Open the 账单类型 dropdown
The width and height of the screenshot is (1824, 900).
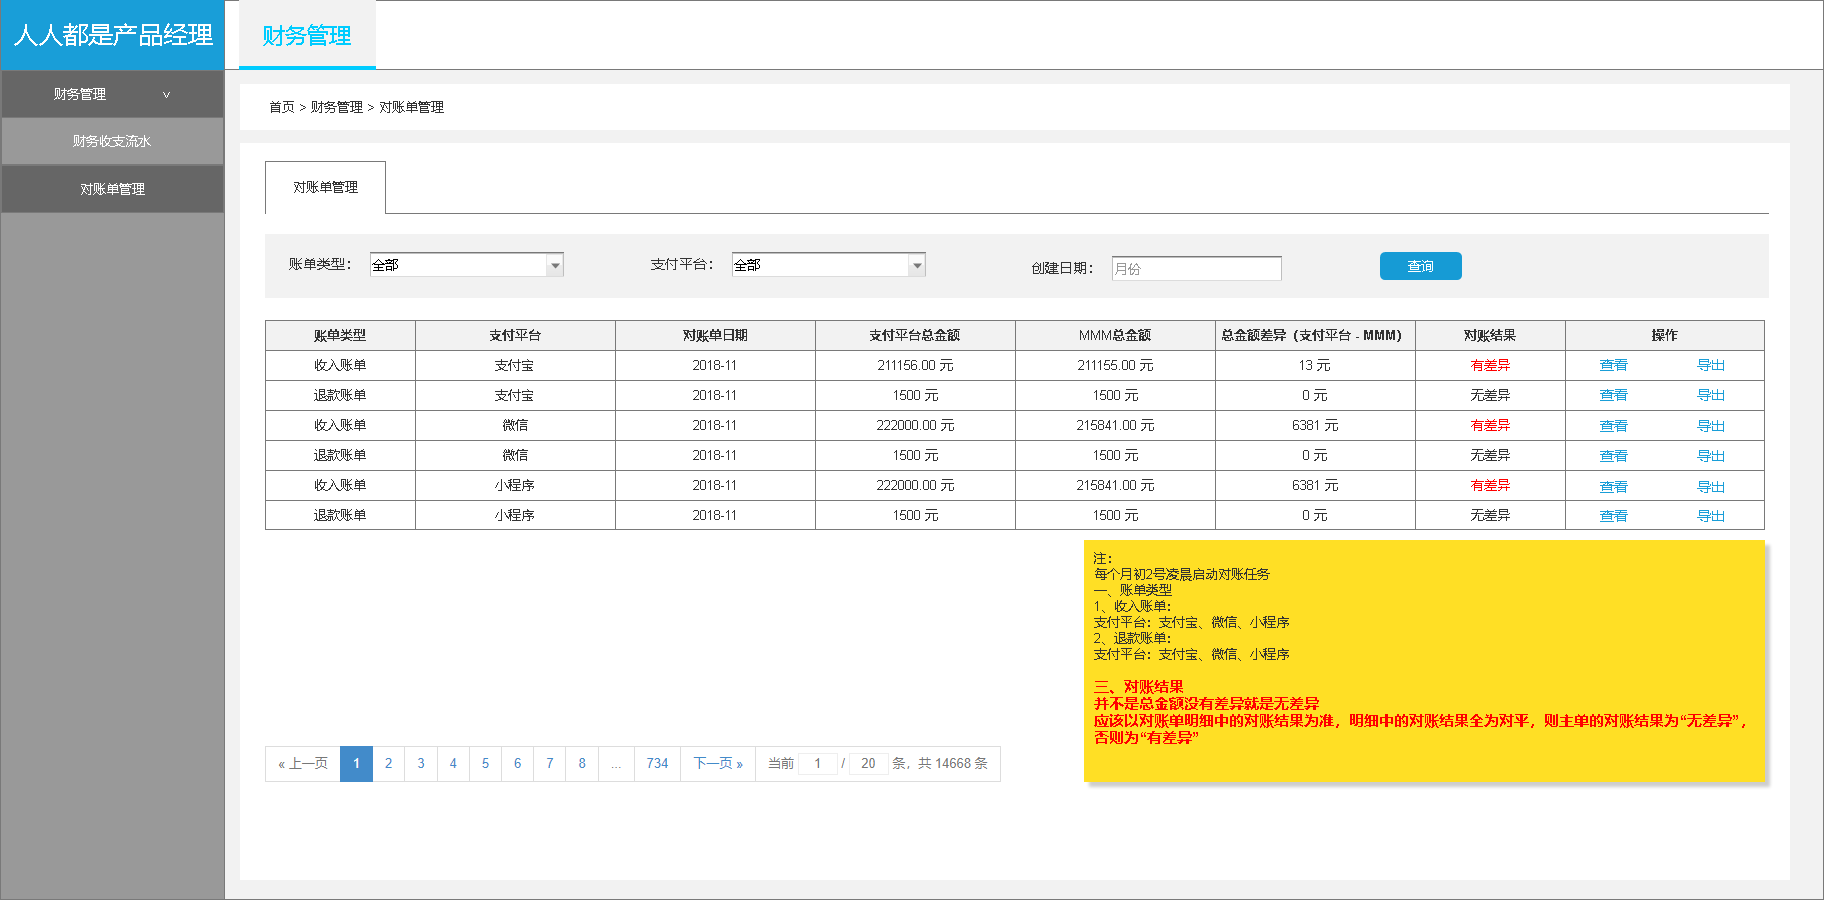click(465, 264)
